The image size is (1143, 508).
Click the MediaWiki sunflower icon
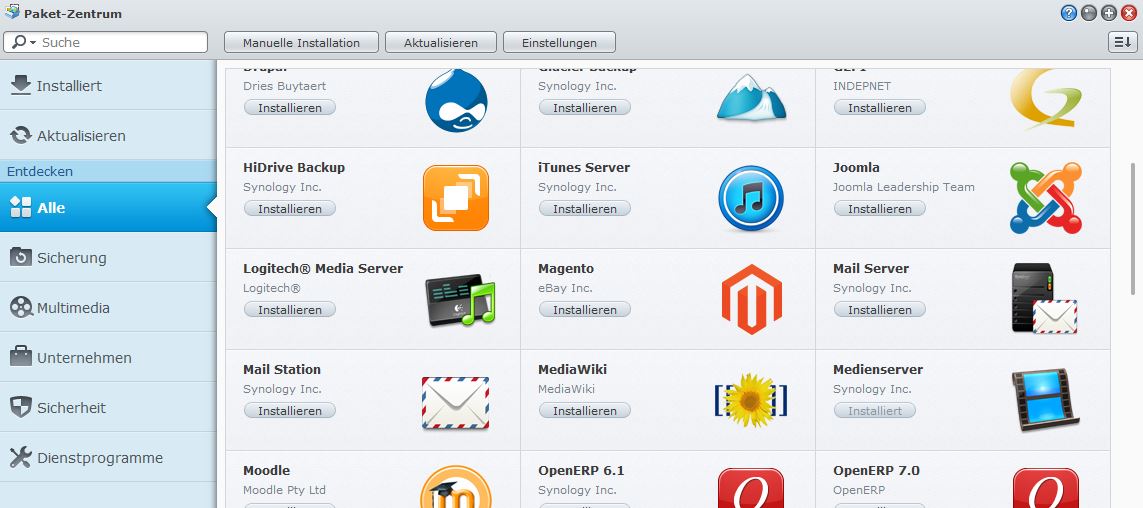pyautogui.click(x=750, y=400)
